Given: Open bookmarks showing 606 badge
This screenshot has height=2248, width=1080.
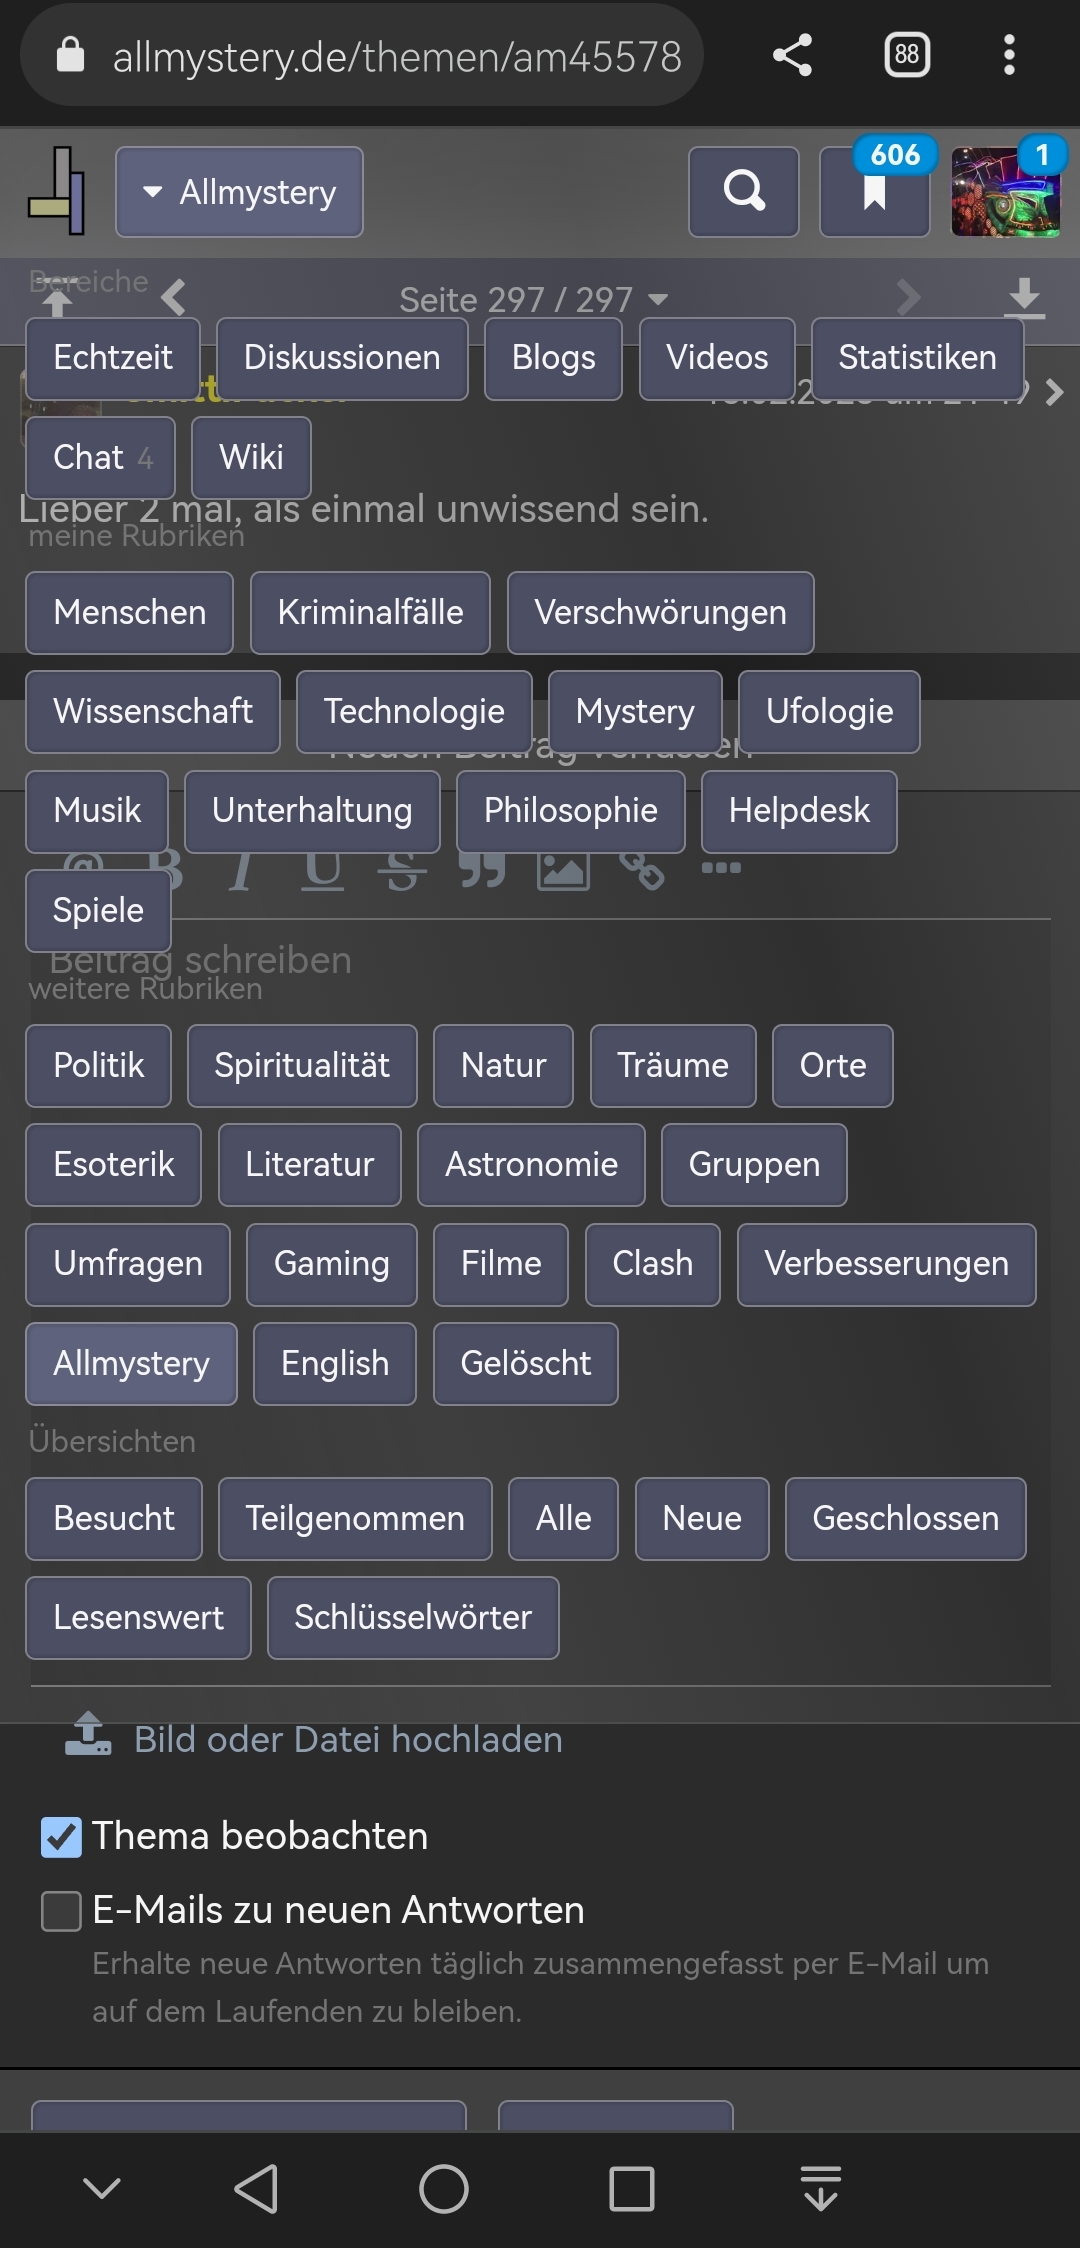Looking at the screenshot, I should coord(875,191).
